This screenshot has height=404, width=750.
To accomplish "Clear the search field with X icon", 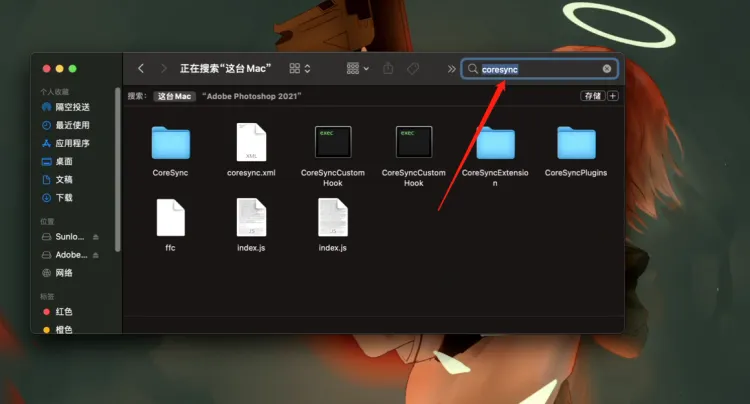I will (x=606, y=69).
